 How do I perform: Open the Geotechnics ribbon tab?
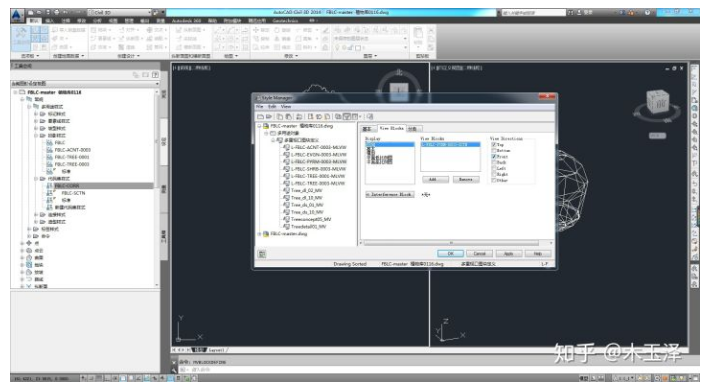(285, 21)
